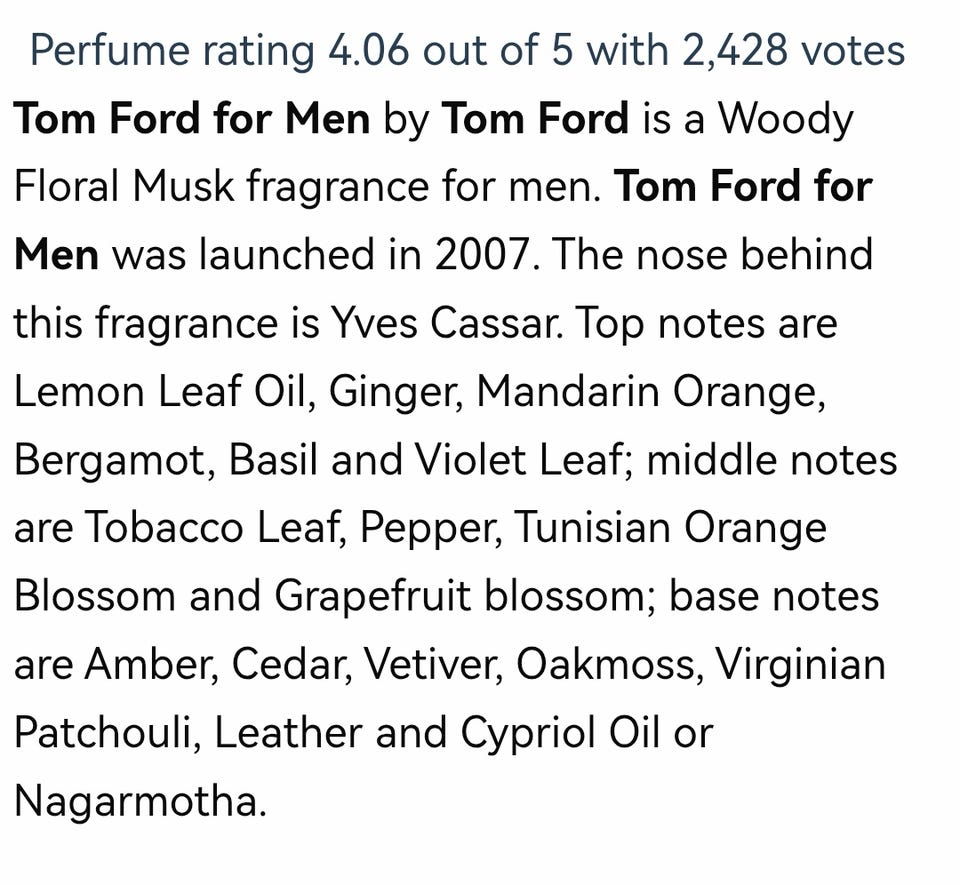
Task: Open the Nagarmotha note
Action: pyautogui.click(x=136, y=801)
